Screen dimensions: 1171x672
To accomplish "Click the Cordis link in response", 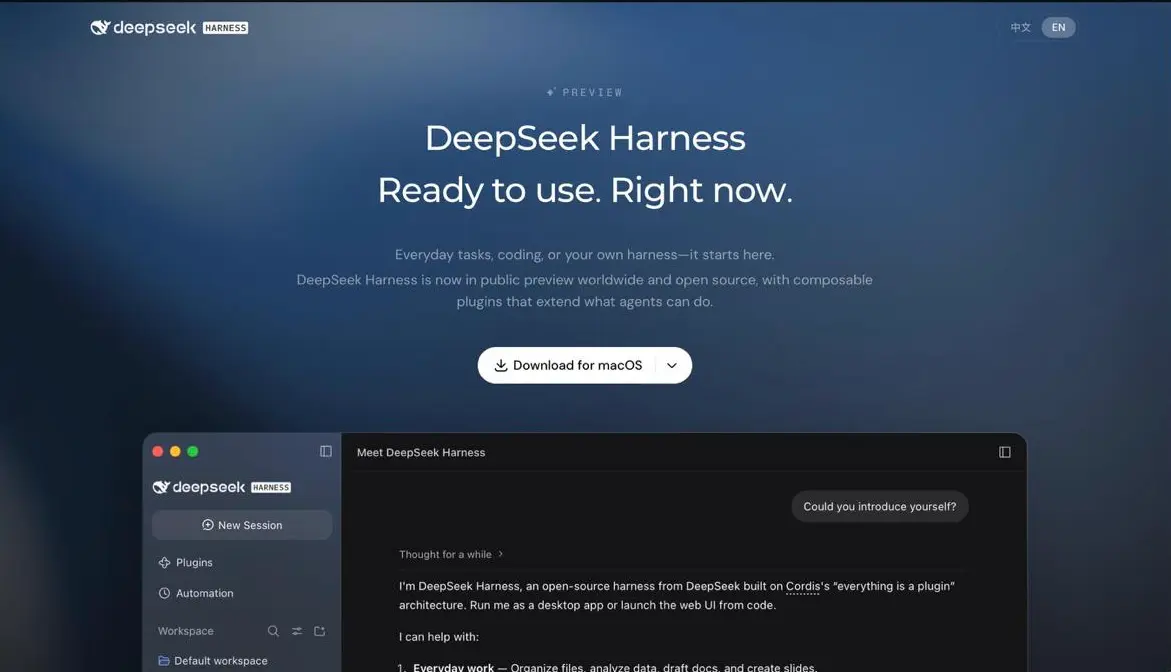I will 803,586.
